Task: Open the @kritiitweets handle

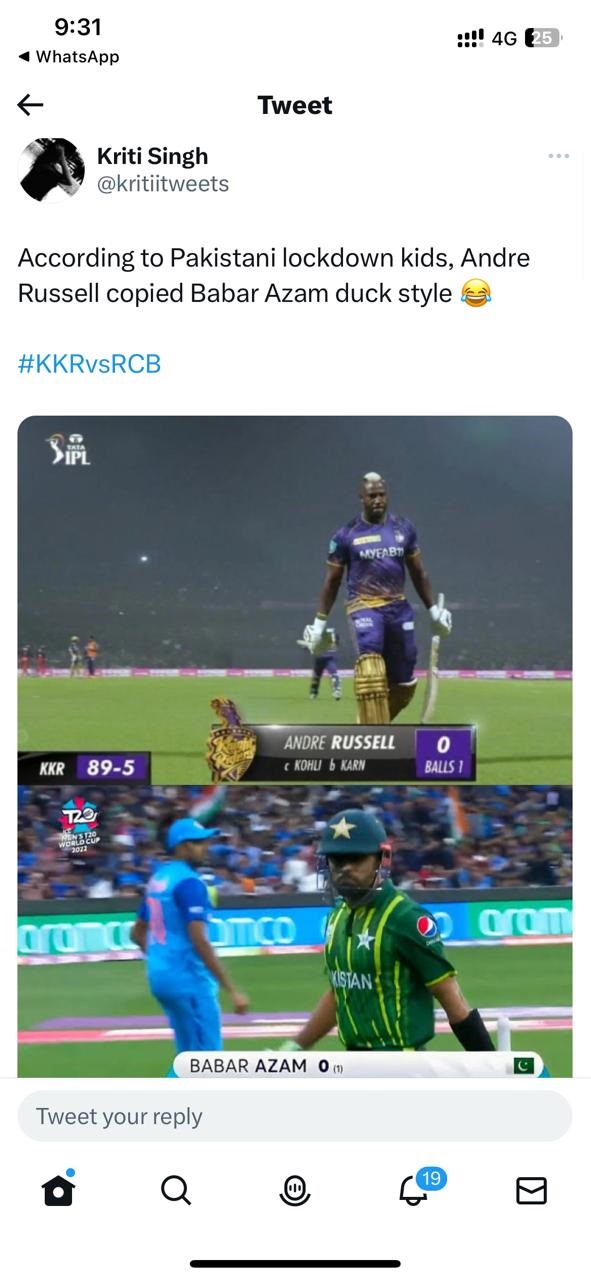Action: 163,184
